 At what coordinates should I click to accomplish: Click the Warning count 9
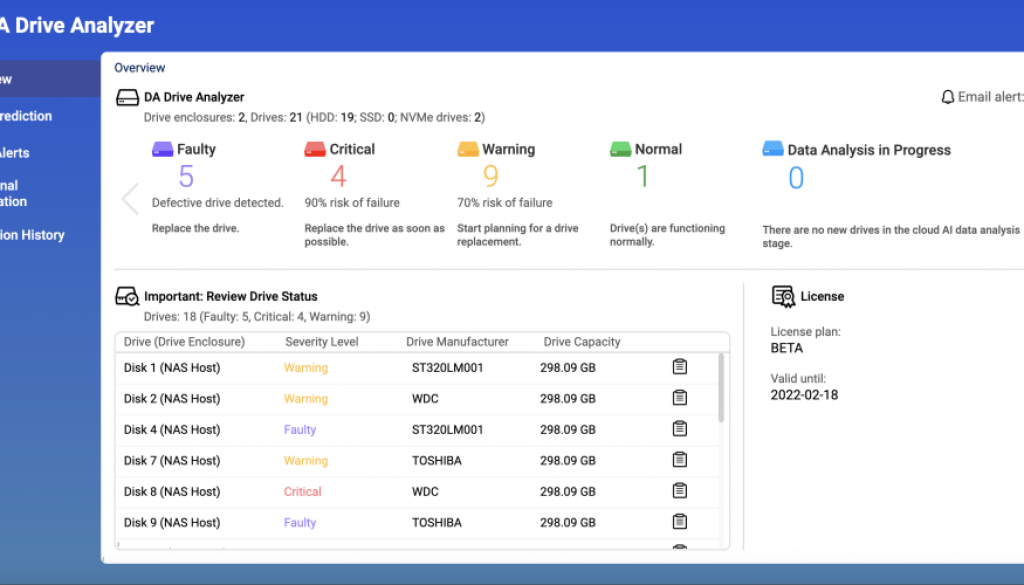click(x=490, y=176)
